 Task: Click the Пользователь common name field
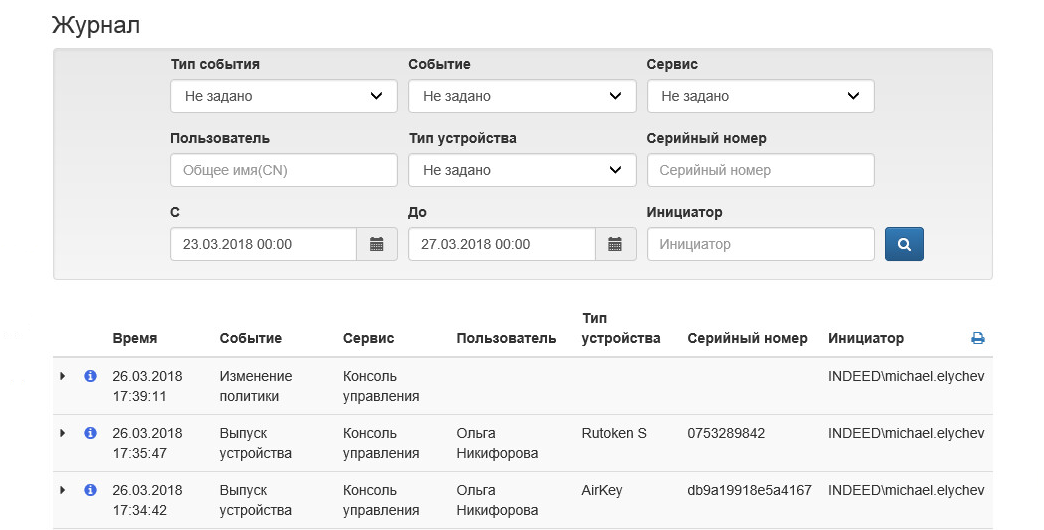[283, 170]
